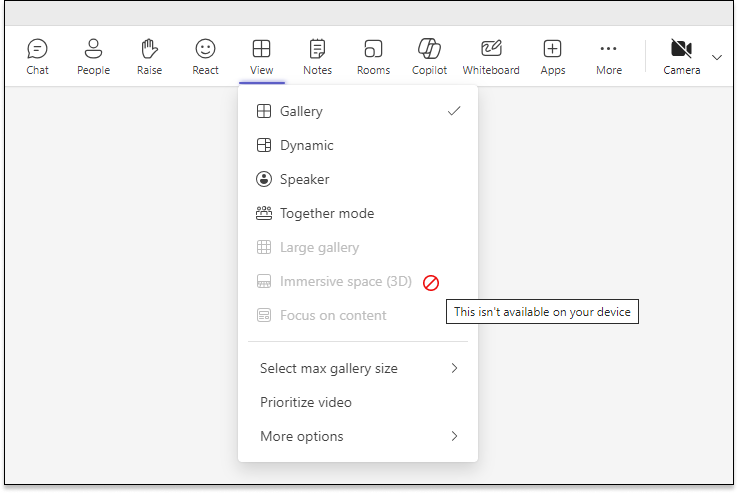Click the Dynamic layout icon

click(x=264, y=145)
